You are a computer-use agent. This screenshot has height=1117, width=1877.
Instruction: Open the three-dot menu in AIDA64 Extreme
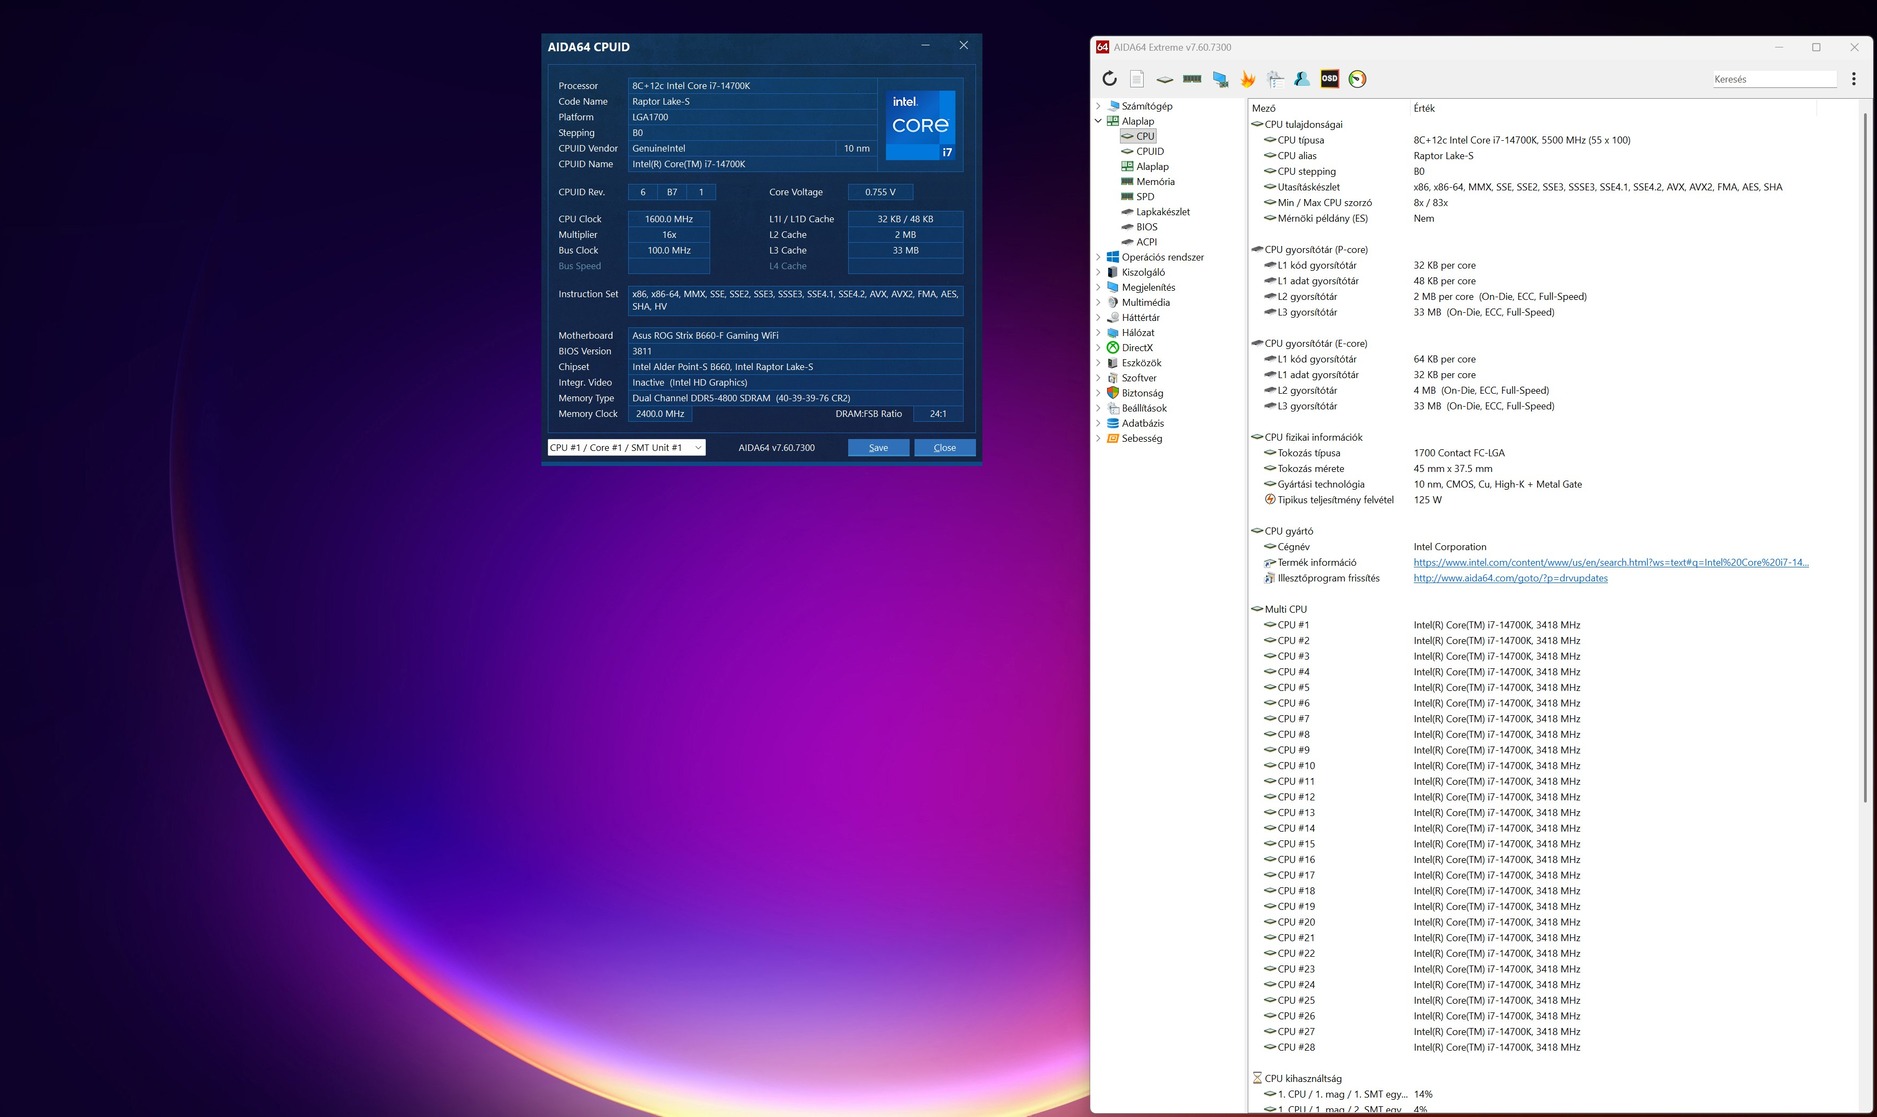(x=1853, y=79)
